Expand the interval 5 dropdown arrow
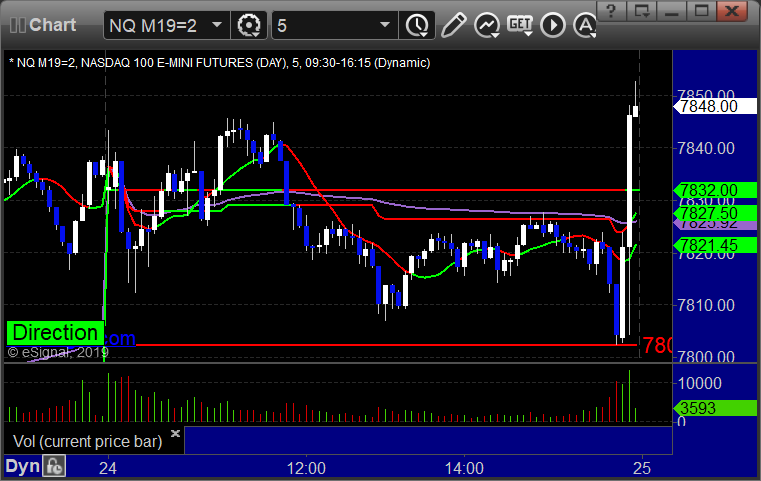761x481 pixels. pos(385,25)
